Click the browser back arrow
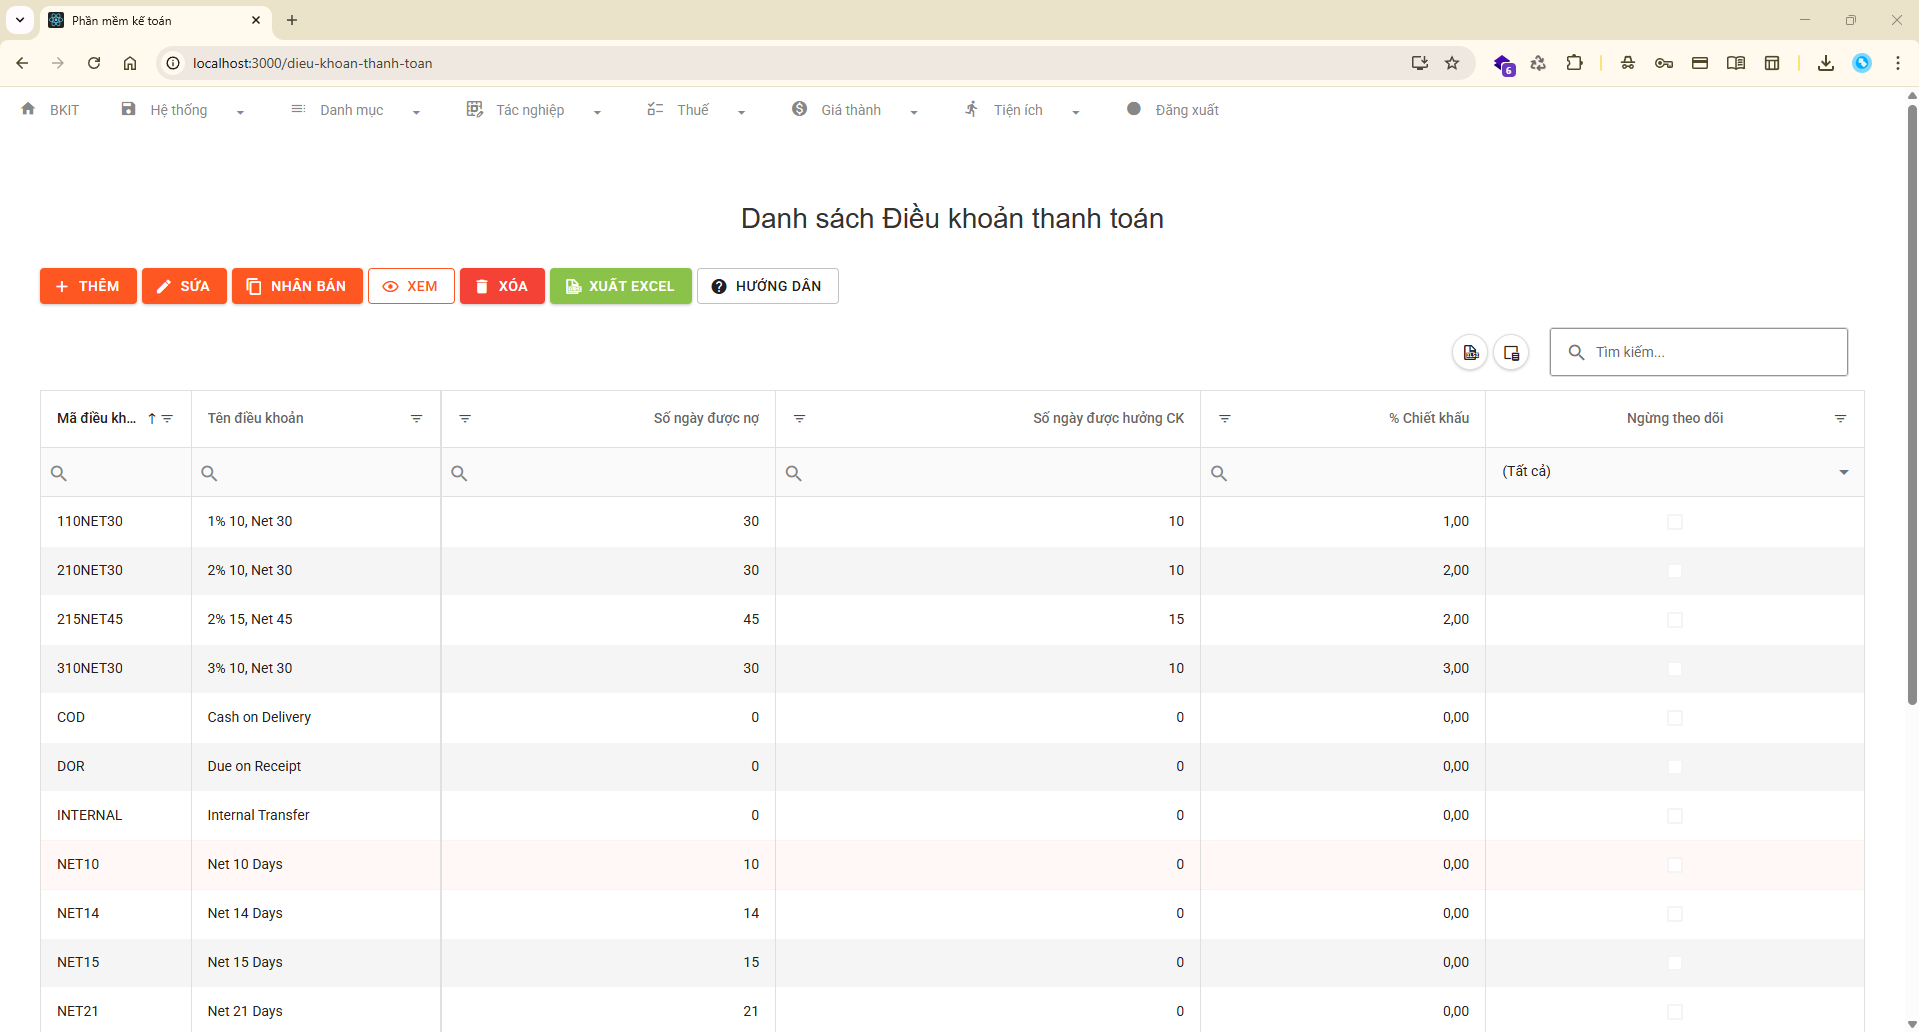The width and height of the screenshot is (1919, 1032). (22, 63)
